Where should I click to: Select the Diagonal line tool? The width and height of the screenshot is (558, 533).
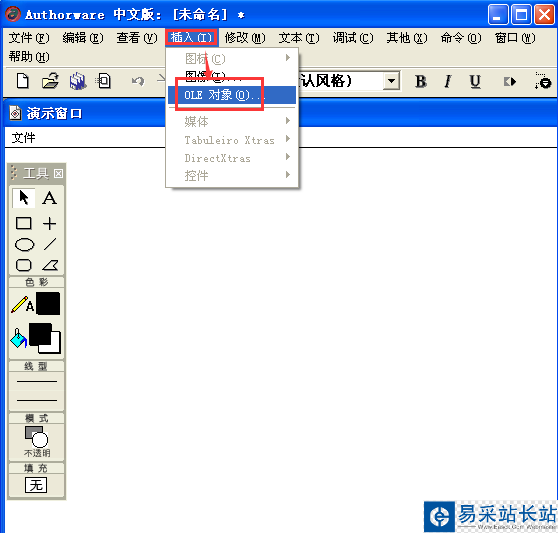click(50, 244)
